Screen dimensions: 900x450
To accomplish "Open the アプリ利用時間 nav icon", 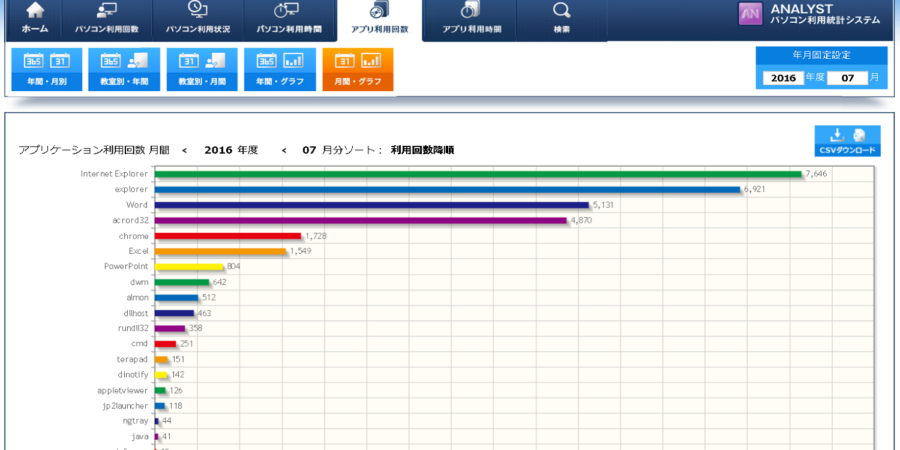I will tap(471, 12).
